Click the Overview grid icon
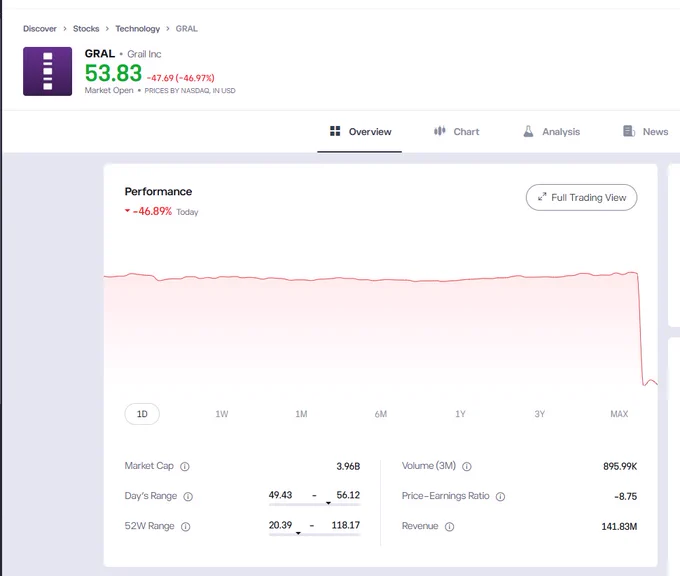 (335, 131)
